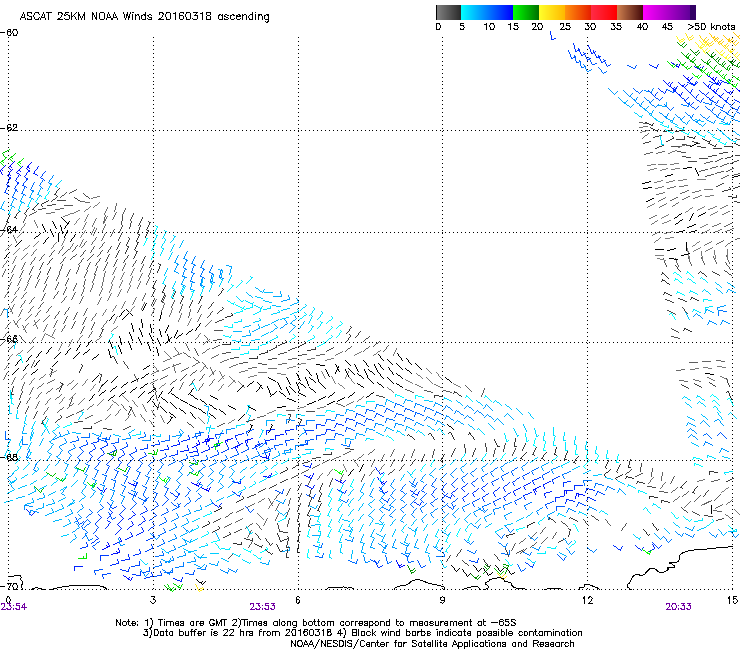Click the note line starting 'Note: 1) Times are GMT'

[316, 623]
